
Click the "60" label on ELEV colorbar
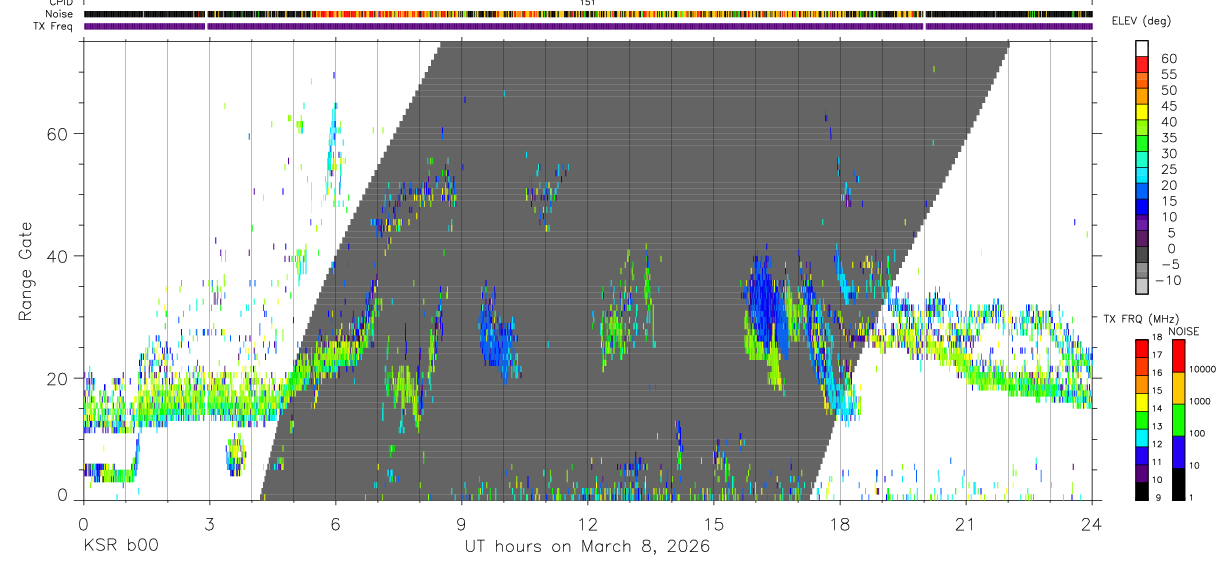point(1168,58)
